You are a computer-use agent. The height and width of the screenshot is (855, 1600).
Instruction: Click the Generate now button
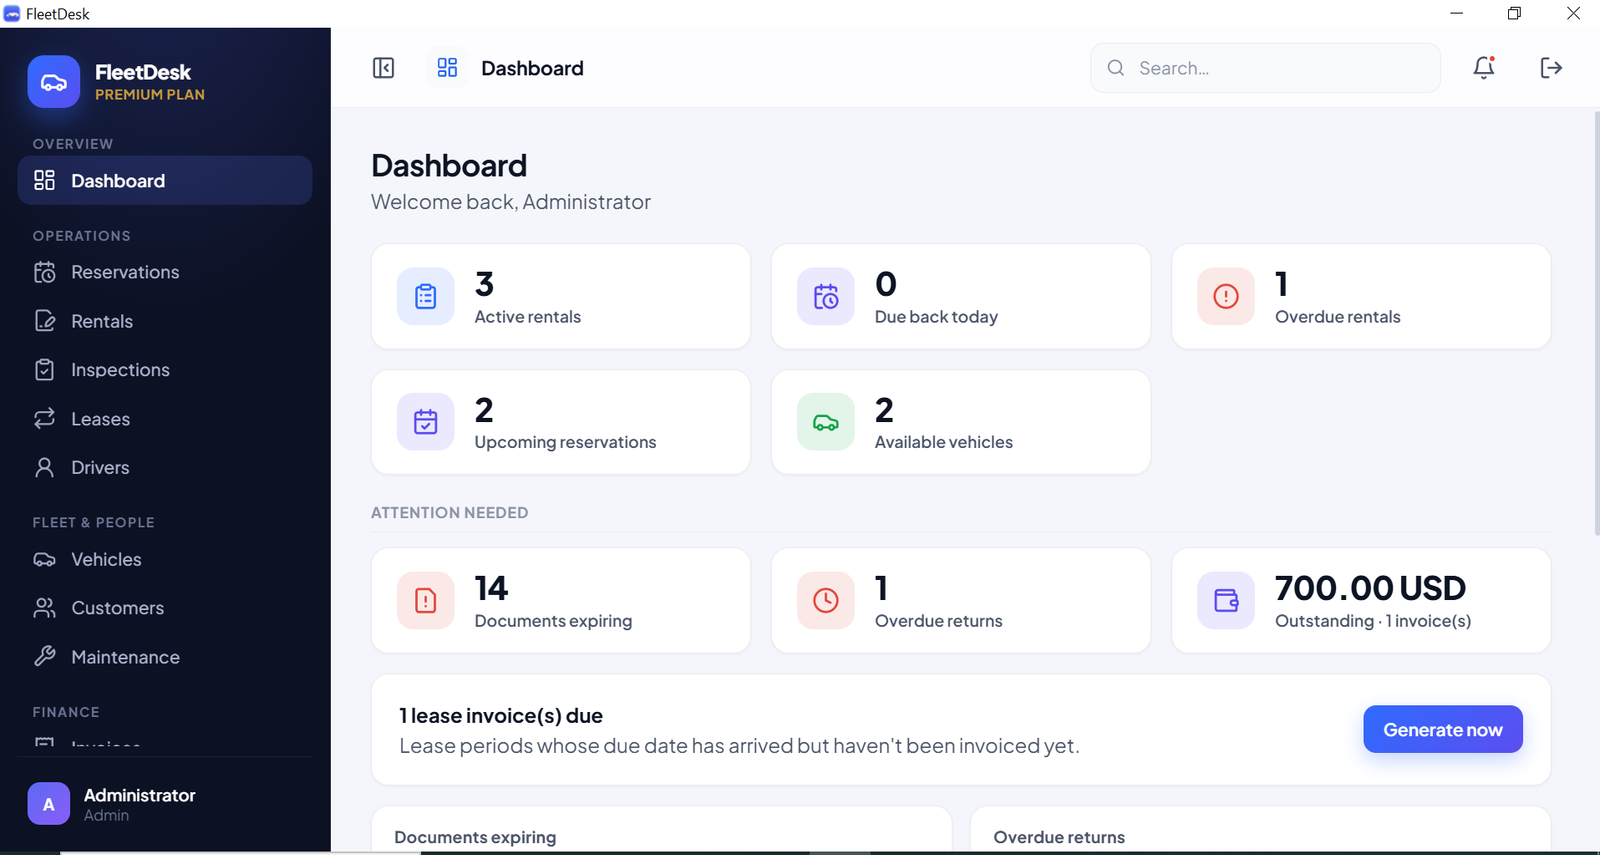(1443, 730)
